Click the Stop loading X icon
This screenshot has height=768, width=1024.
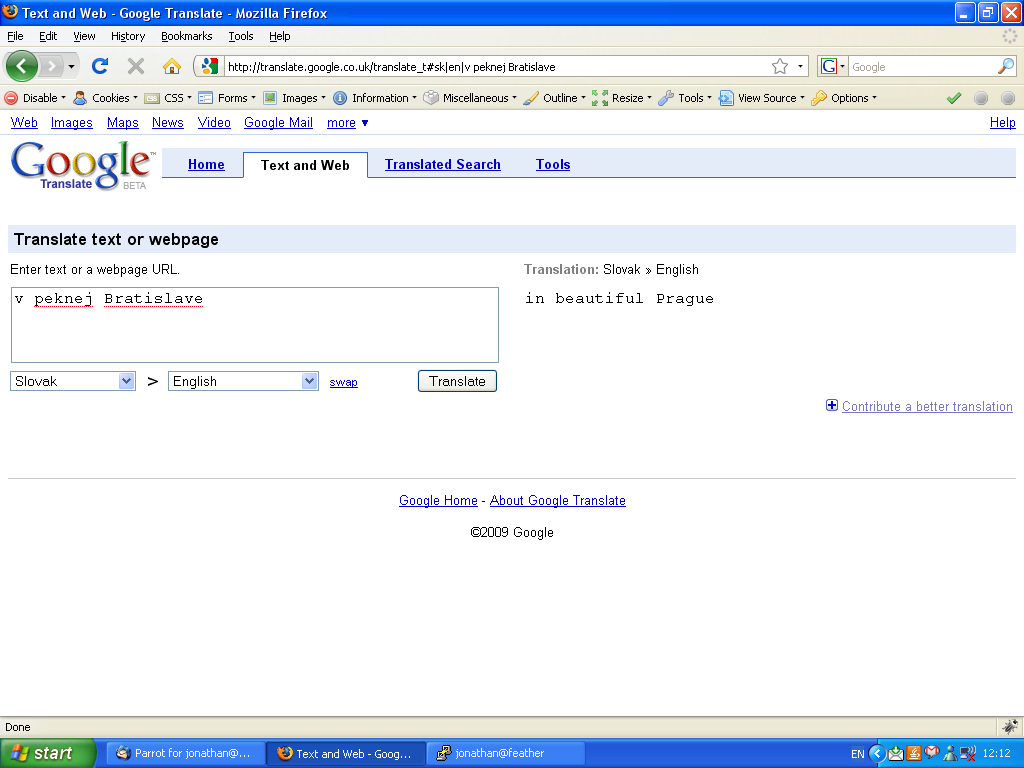(x=136, y=66)
